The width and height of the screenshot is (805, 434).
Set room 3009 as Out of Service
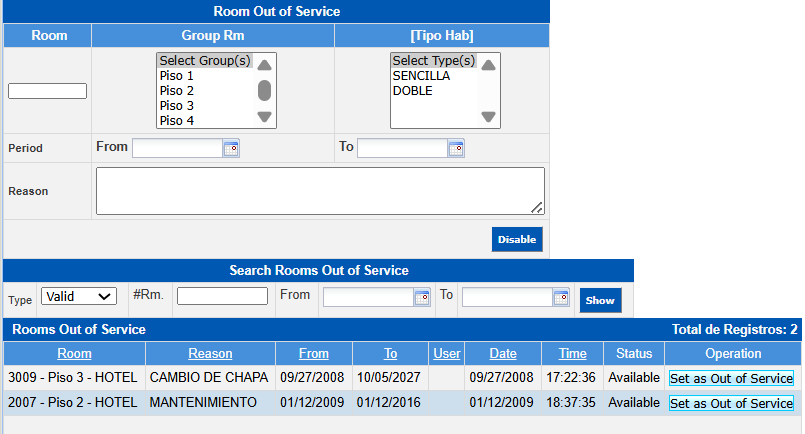731,378
